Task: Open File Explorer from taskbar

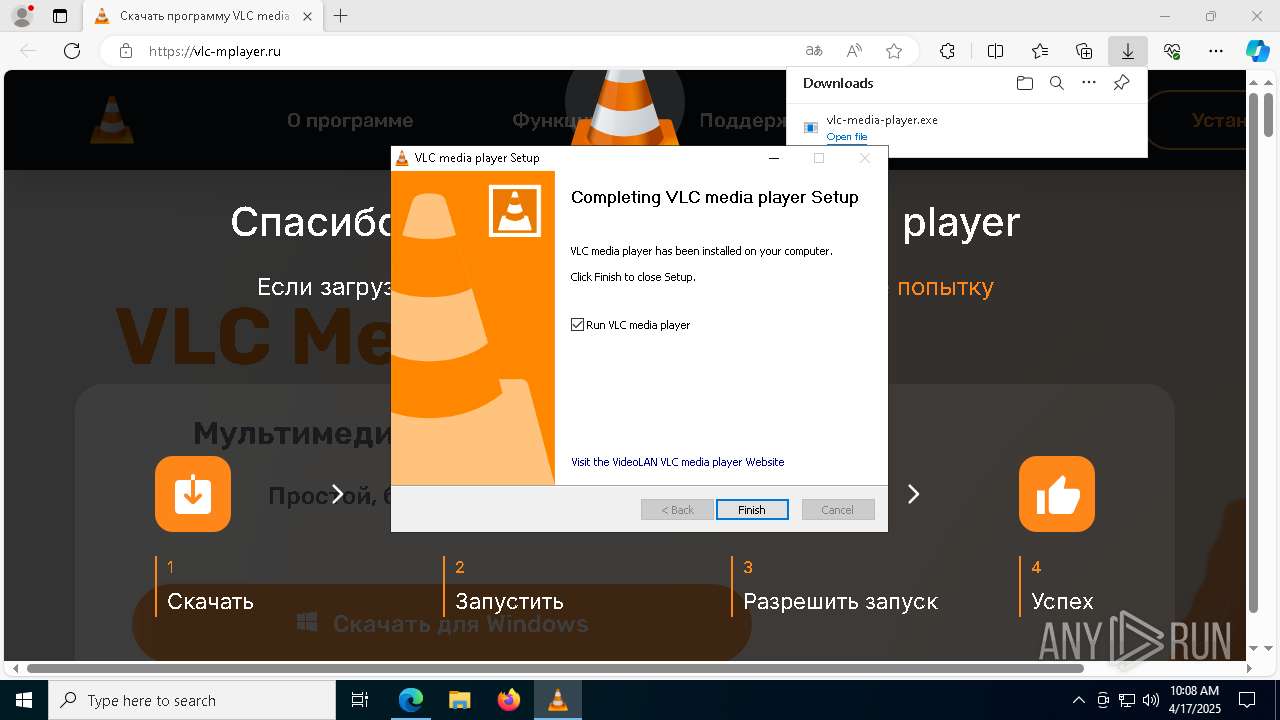Action: point(459,700)
